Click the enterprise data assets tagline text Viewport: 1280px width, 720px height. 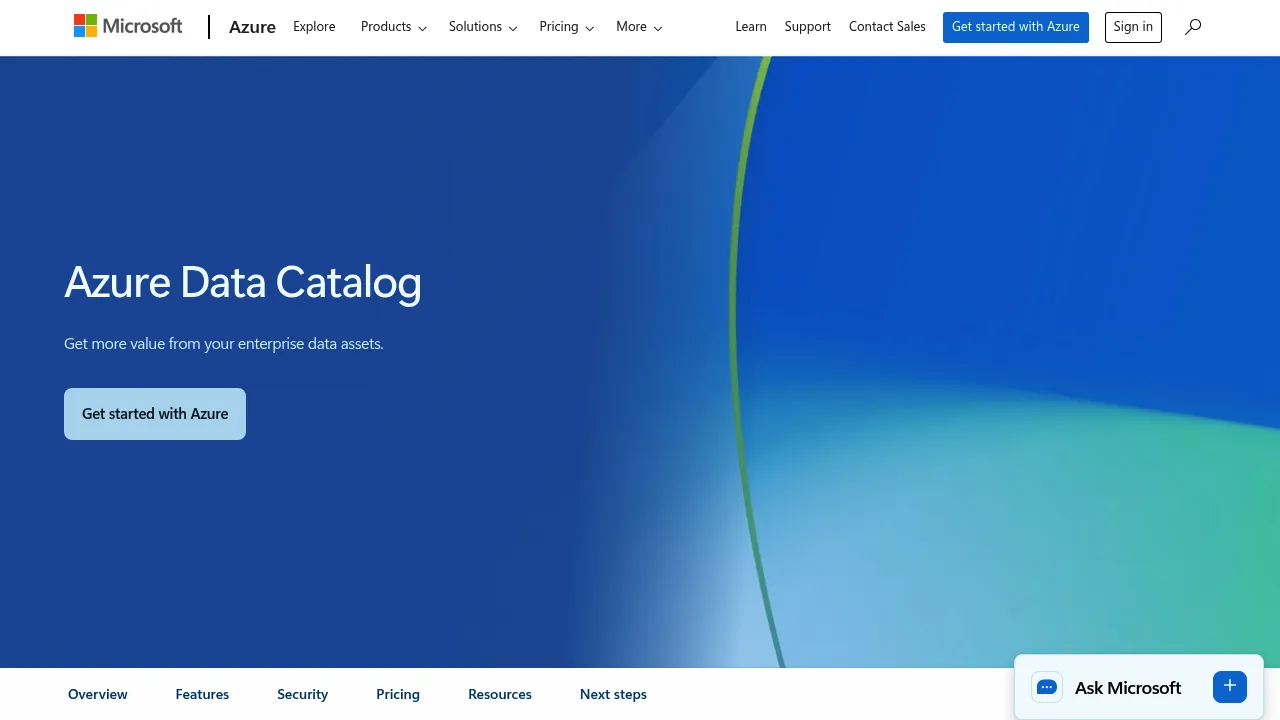point(224,344)
